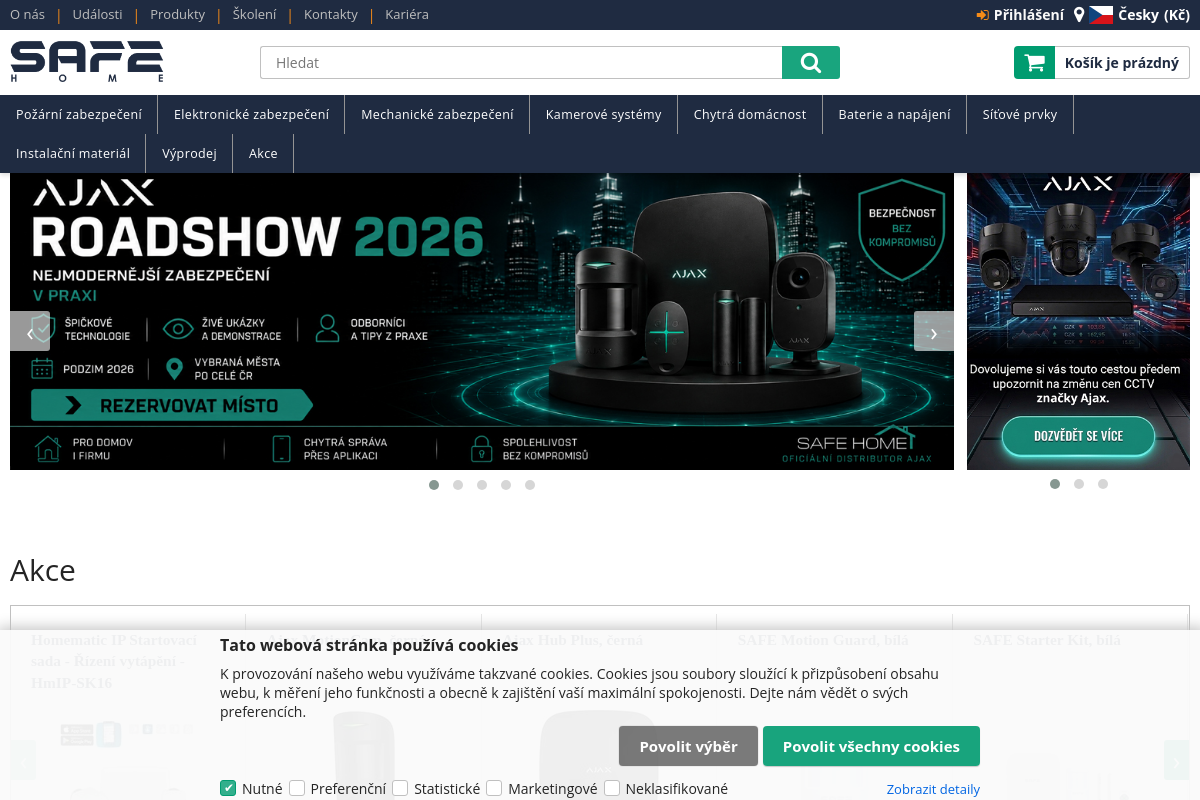
Task: Select second side banner dot
Action: [x=1079, y=484]
